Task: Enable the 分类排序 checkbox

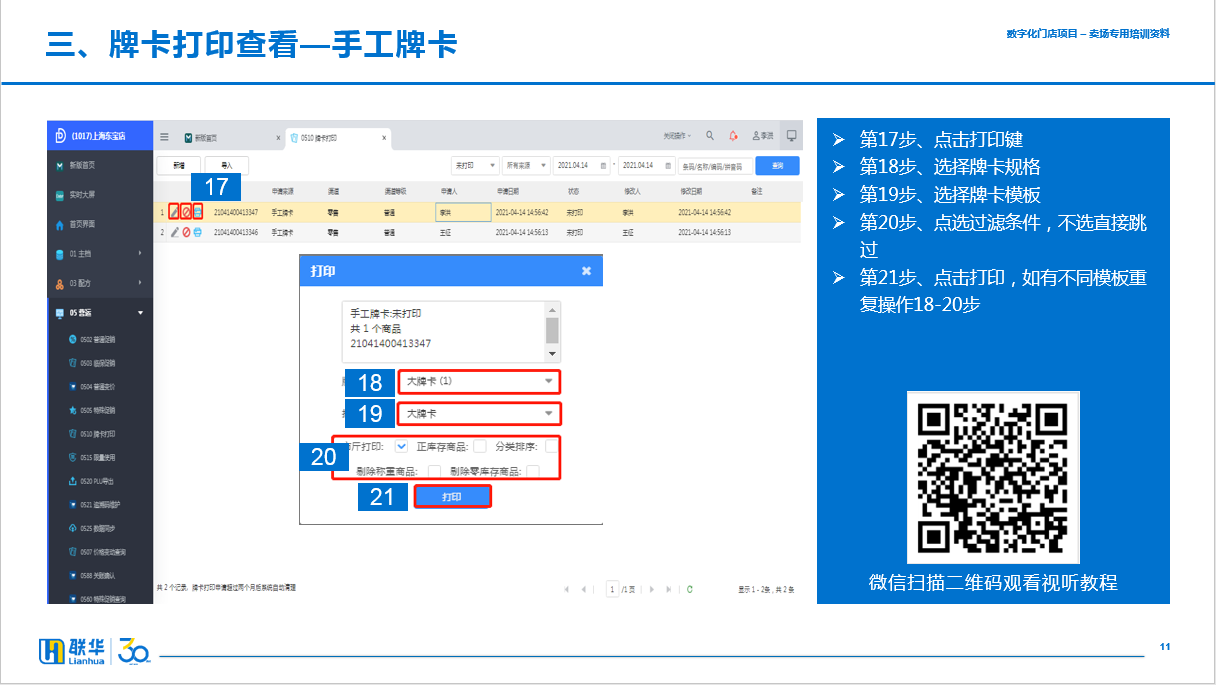Action: tap(551, 446)
